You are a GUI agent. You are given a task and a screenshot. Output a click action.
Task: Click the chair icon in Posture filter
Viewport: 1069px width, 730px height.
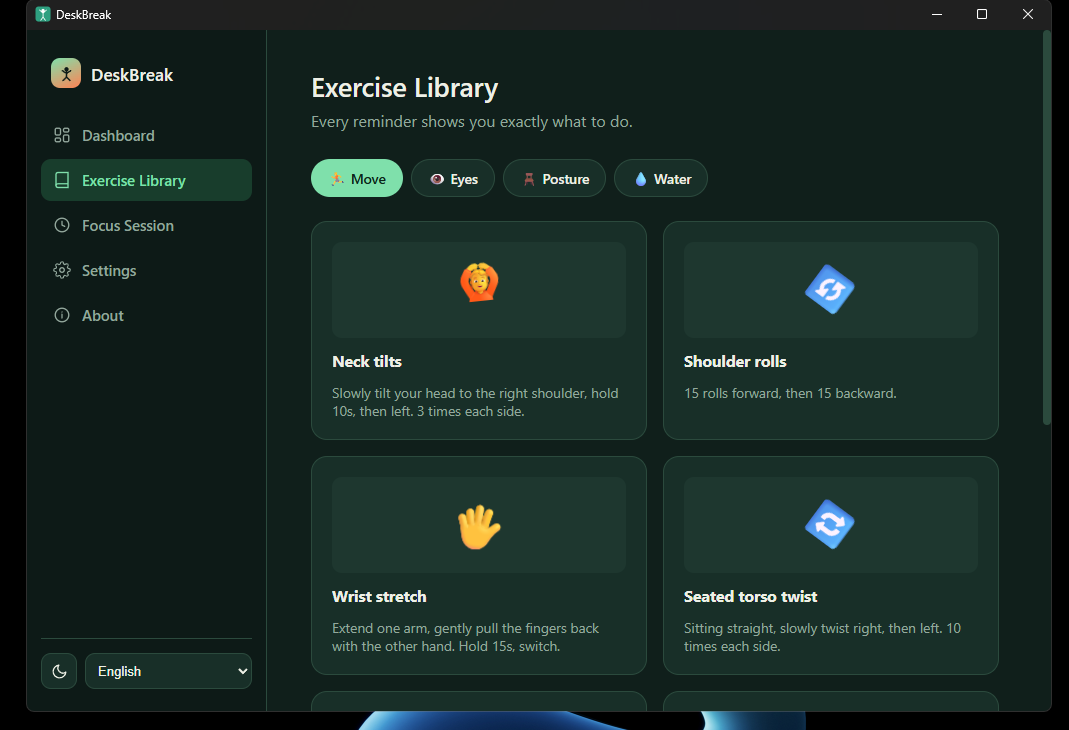[x=529, y=179]
